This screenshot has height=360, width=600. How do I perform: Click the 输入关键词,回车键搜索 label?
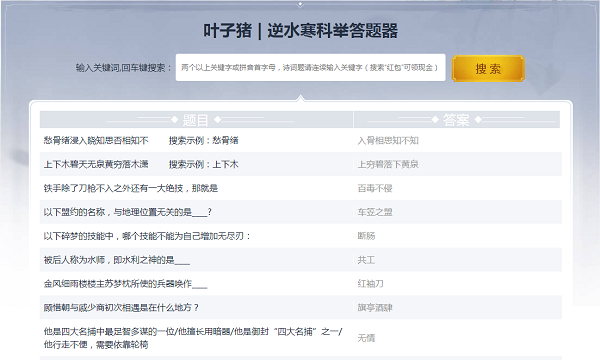click(x=124, y=68)
